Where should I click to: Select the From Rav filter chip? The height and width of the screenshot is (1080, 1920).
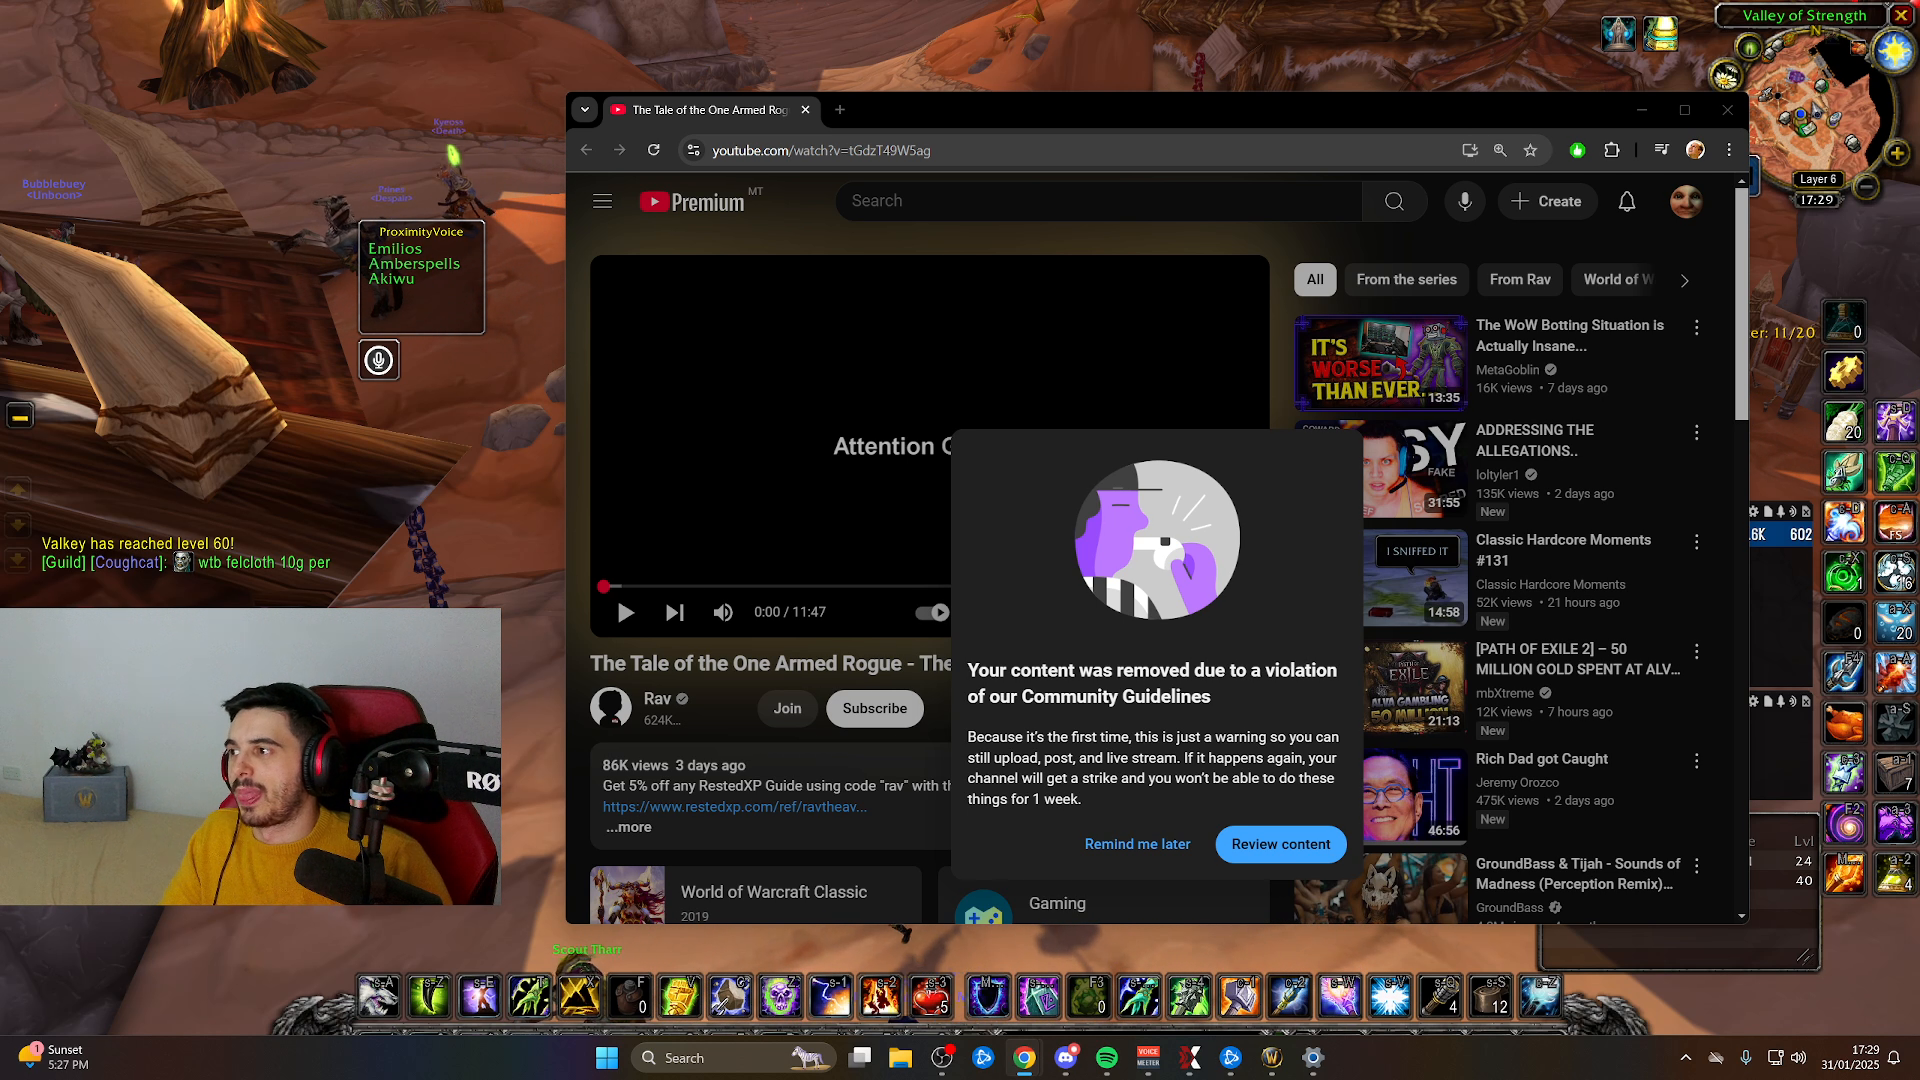[x=1519, y=280]
